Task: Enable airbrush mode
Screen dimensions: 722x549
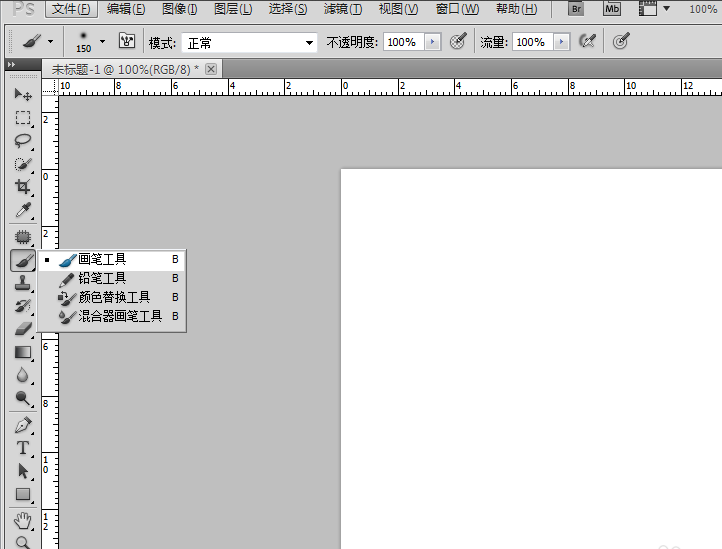Action: tap(588, 41)
